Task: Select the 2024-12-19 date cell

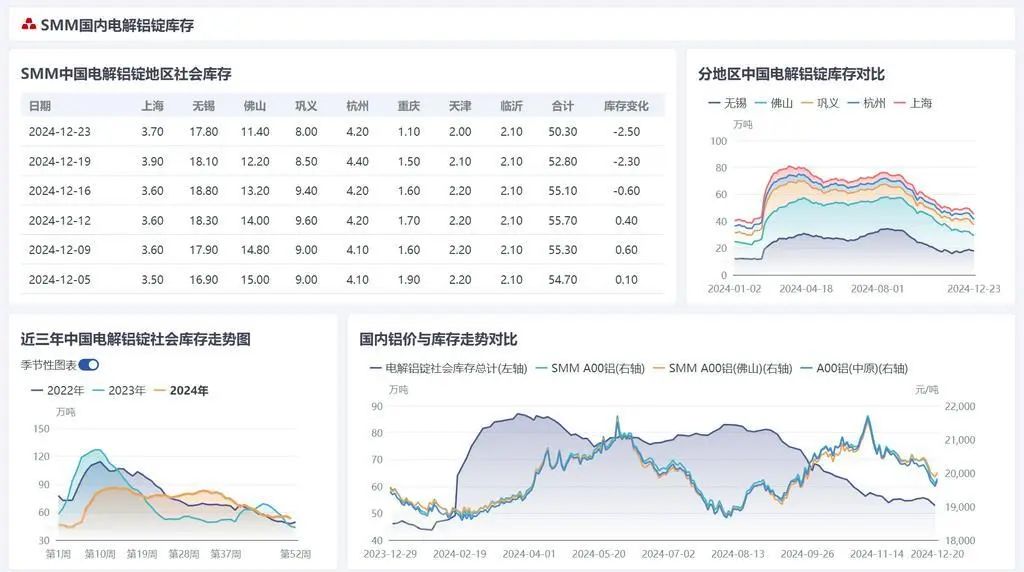Action: tap(59, 161)
